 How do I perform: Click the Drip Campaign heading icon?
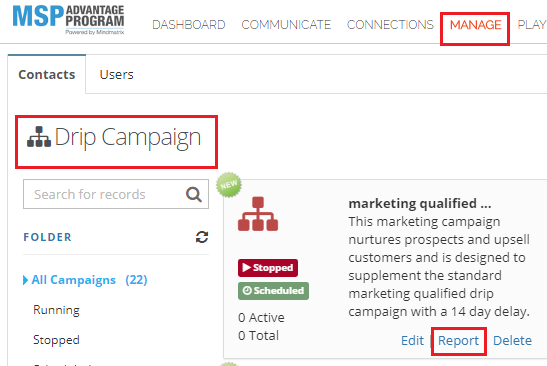coord(39,137)
